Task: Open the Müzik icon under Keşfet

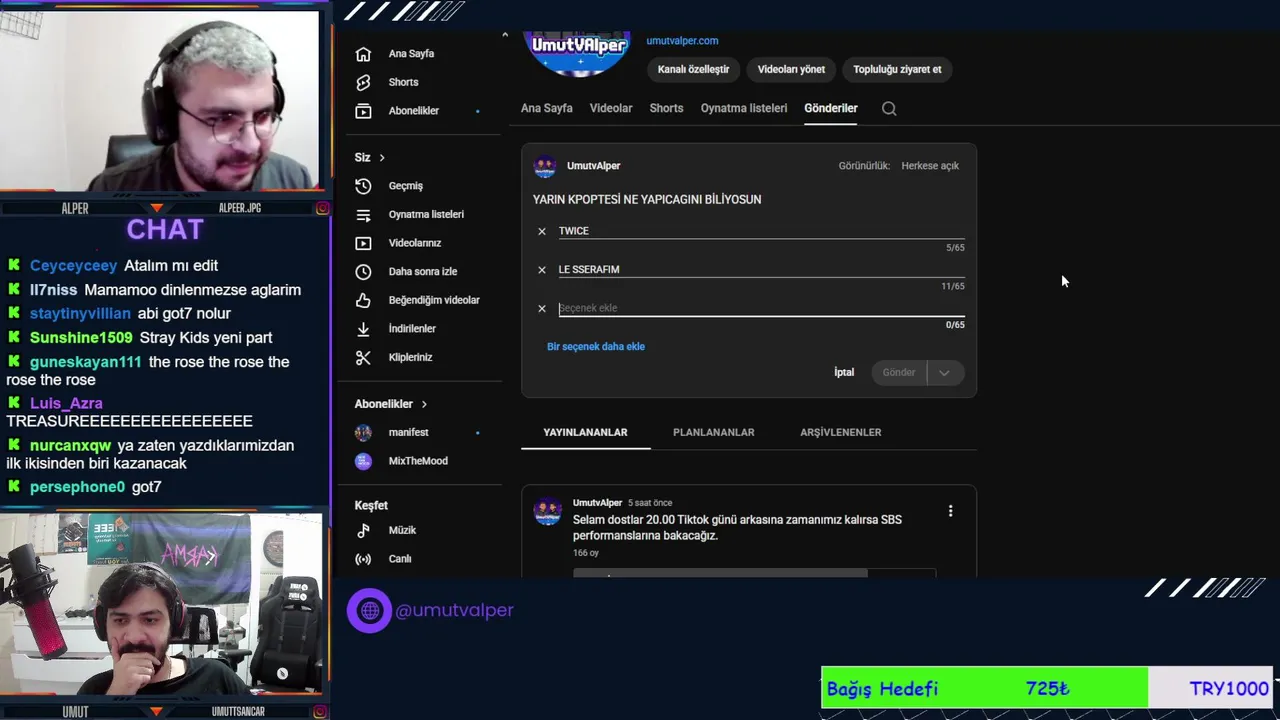Action: point(363,530)
